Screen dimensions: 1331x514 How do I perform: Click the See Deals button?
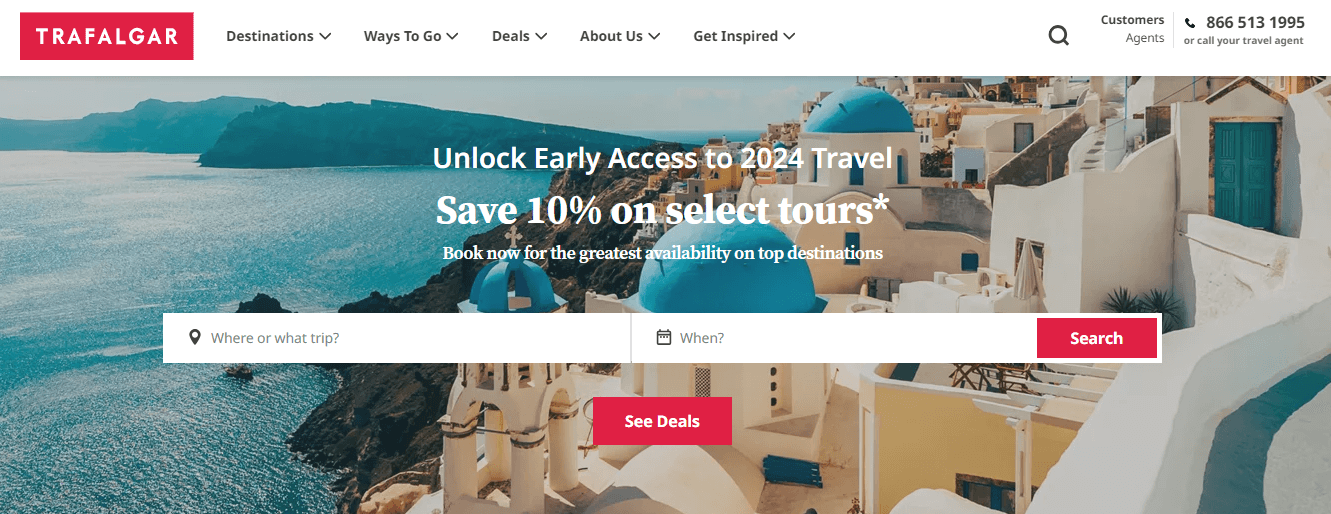(662, 421)
